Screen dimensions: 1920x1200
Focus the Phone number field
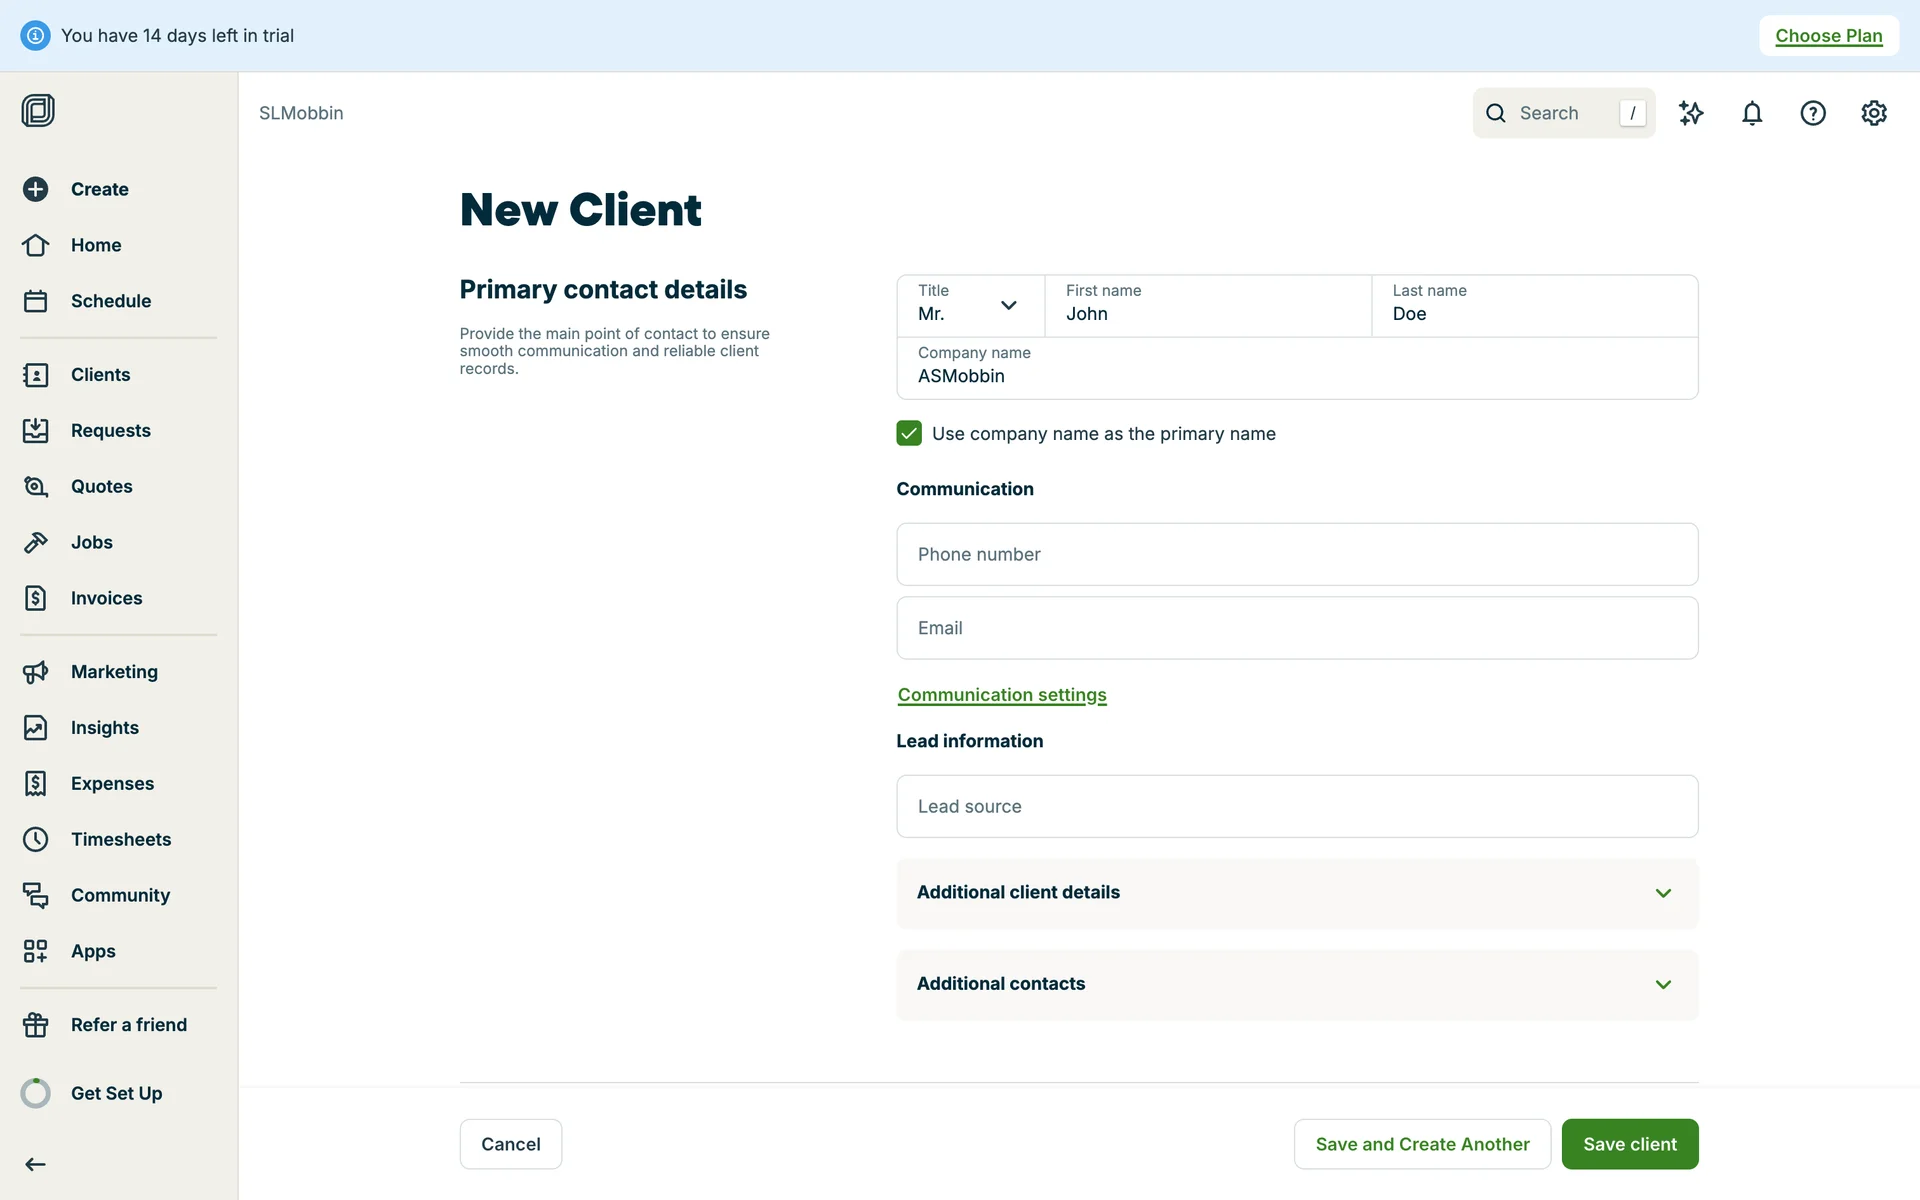click(1297, 554)
